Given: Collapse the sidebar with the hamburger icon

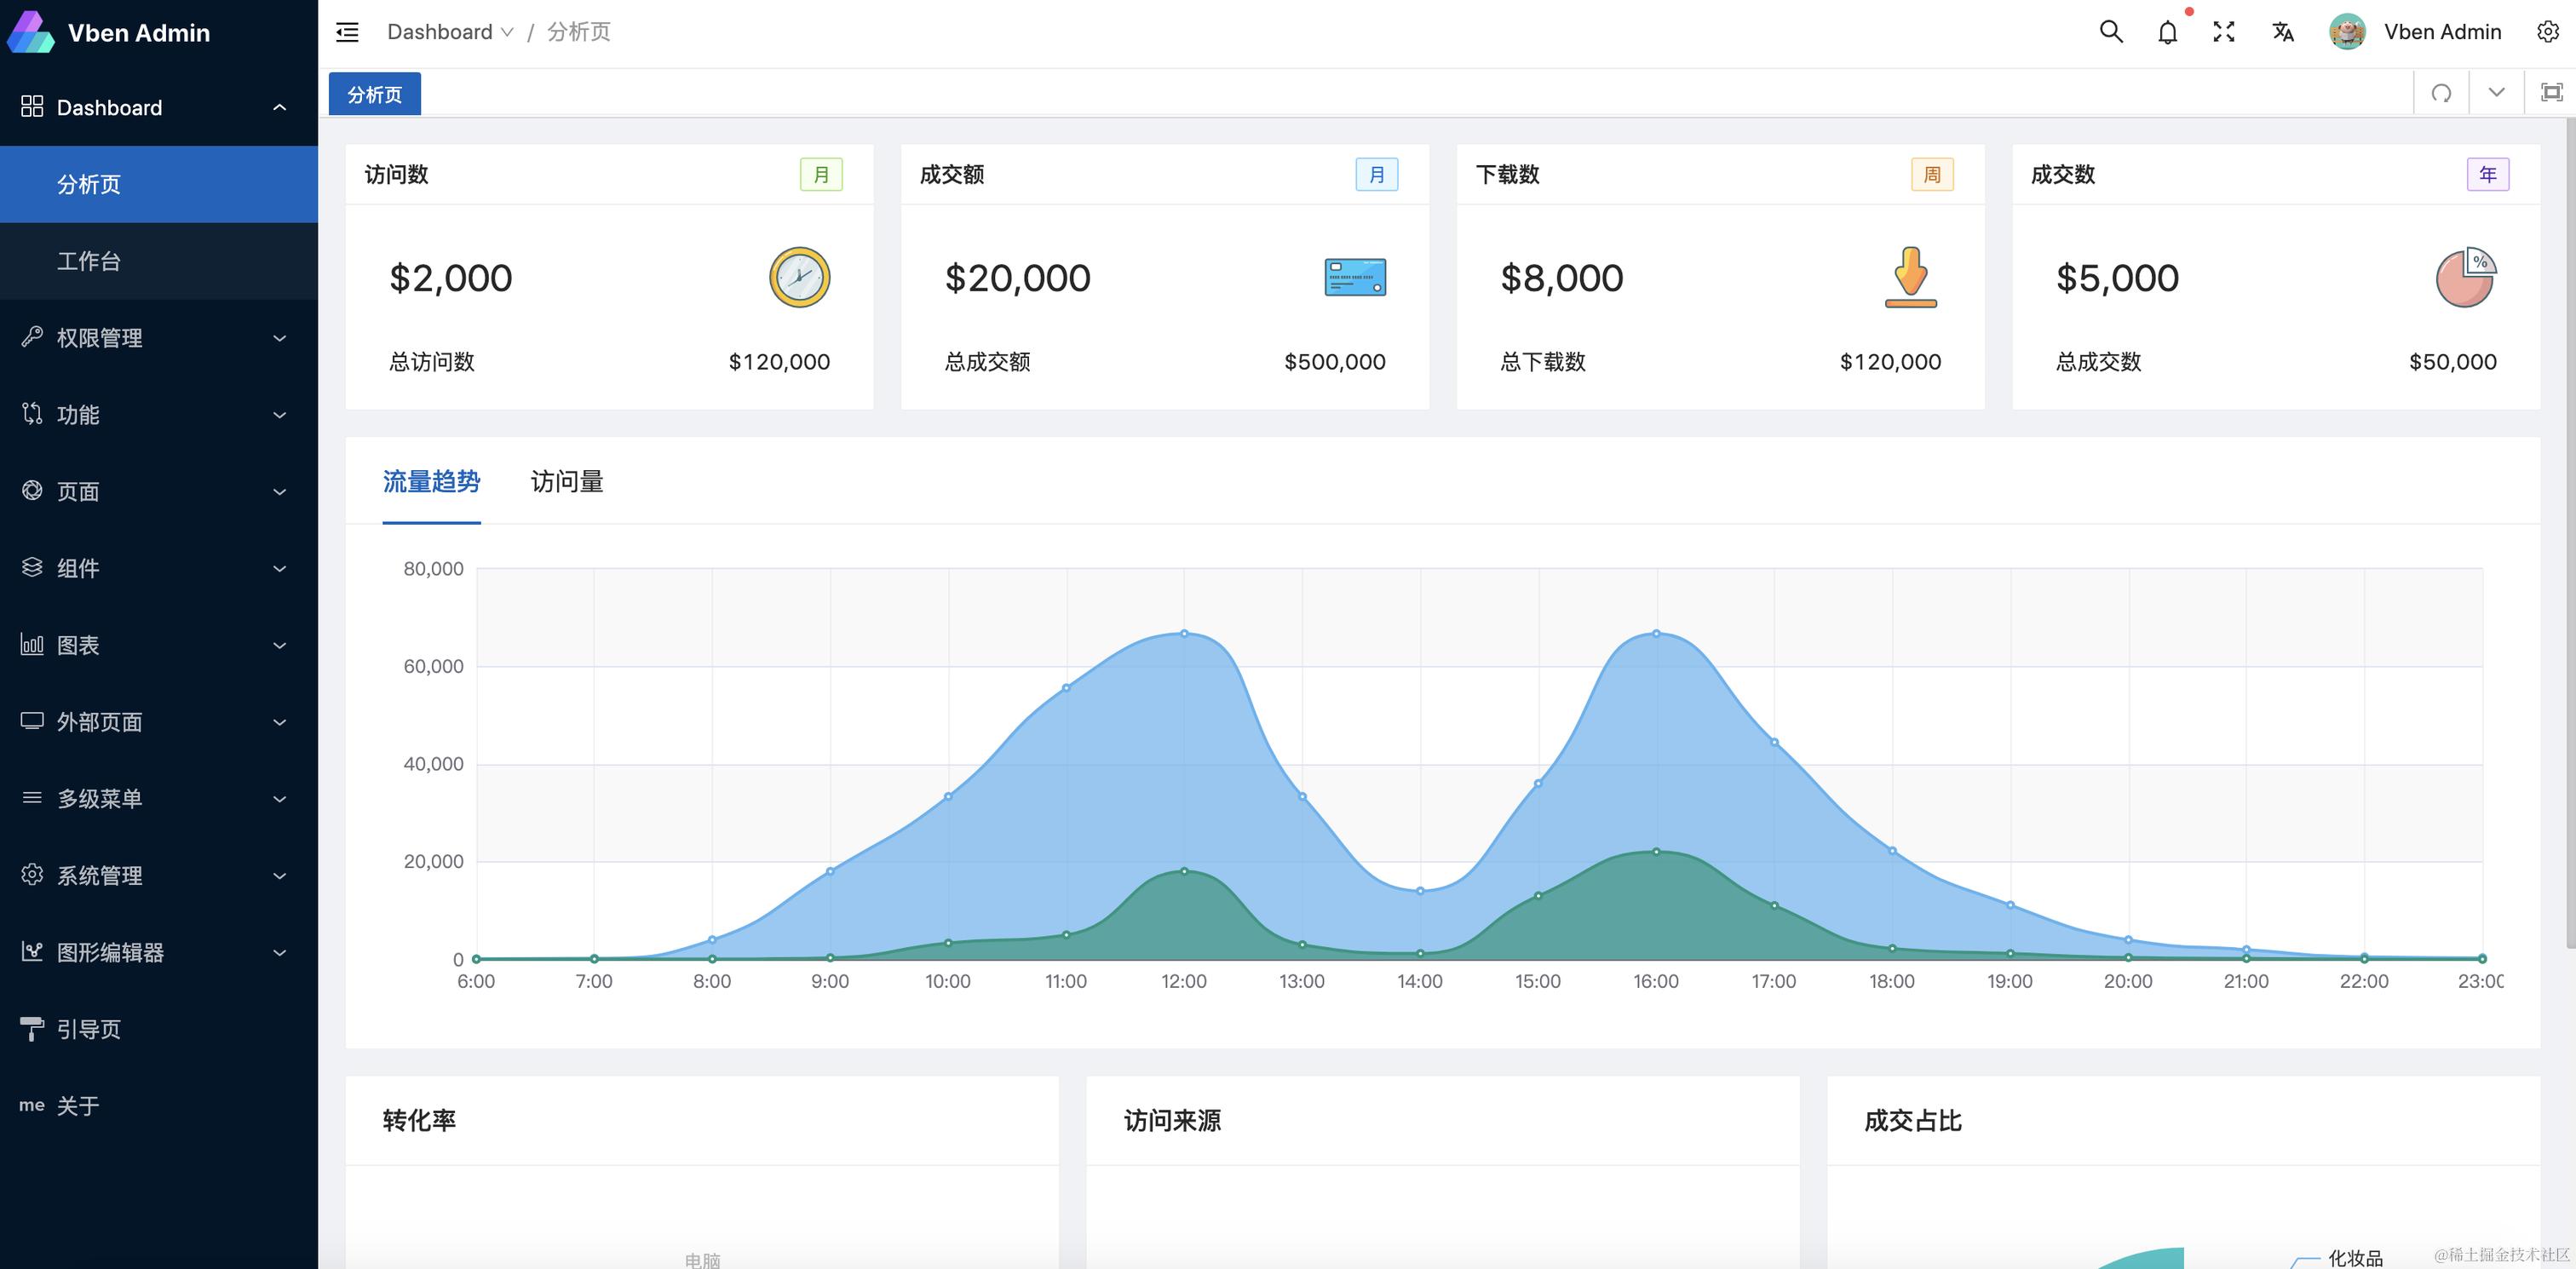Looking at the screenshot, I should pos(346,31).
